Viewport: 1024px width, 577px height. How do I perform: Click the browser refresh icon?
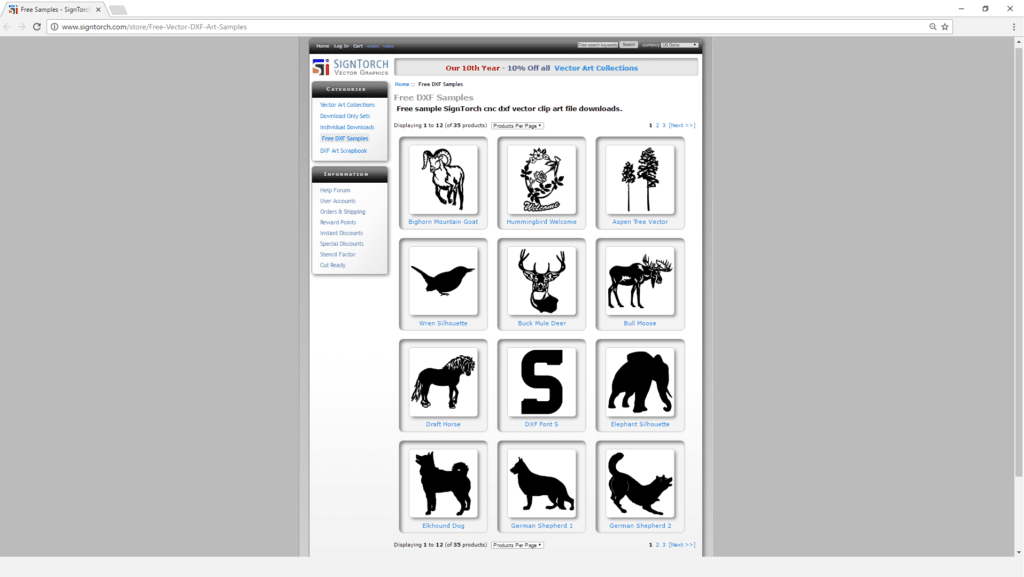pyautogui.click(x=37, y=27)
